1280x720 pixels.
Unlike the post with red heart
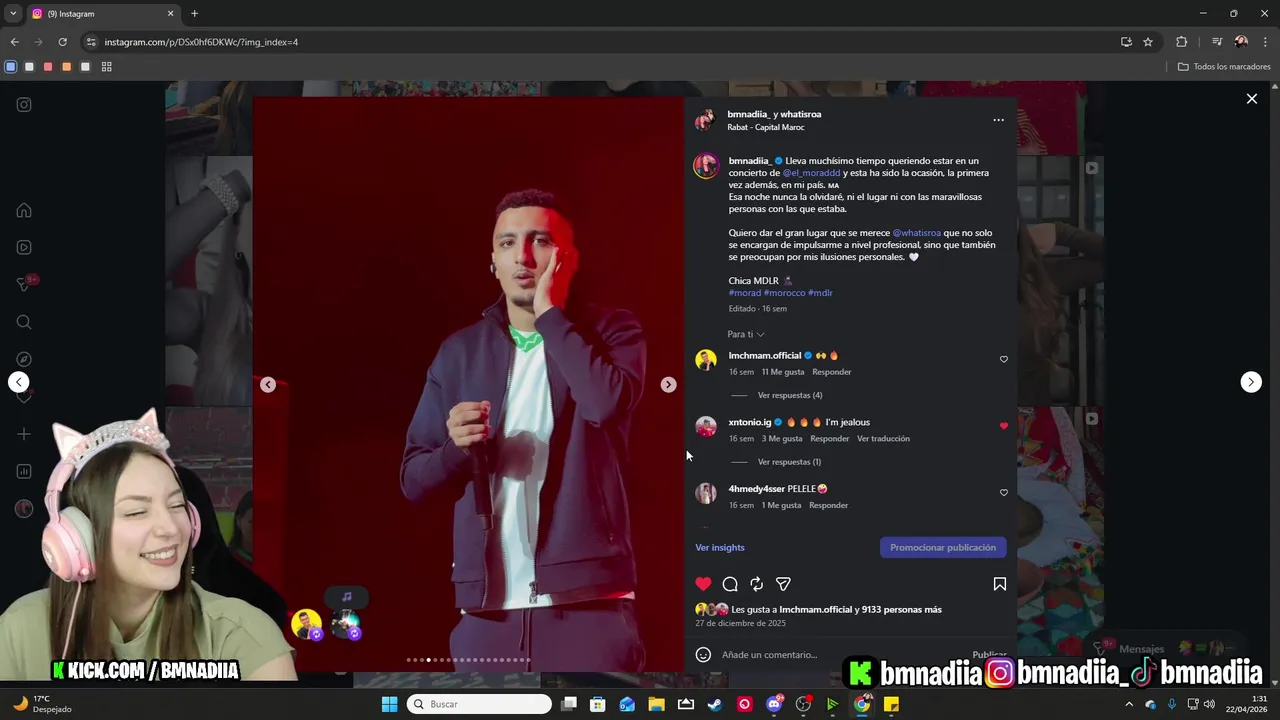(x=703, y=584)
